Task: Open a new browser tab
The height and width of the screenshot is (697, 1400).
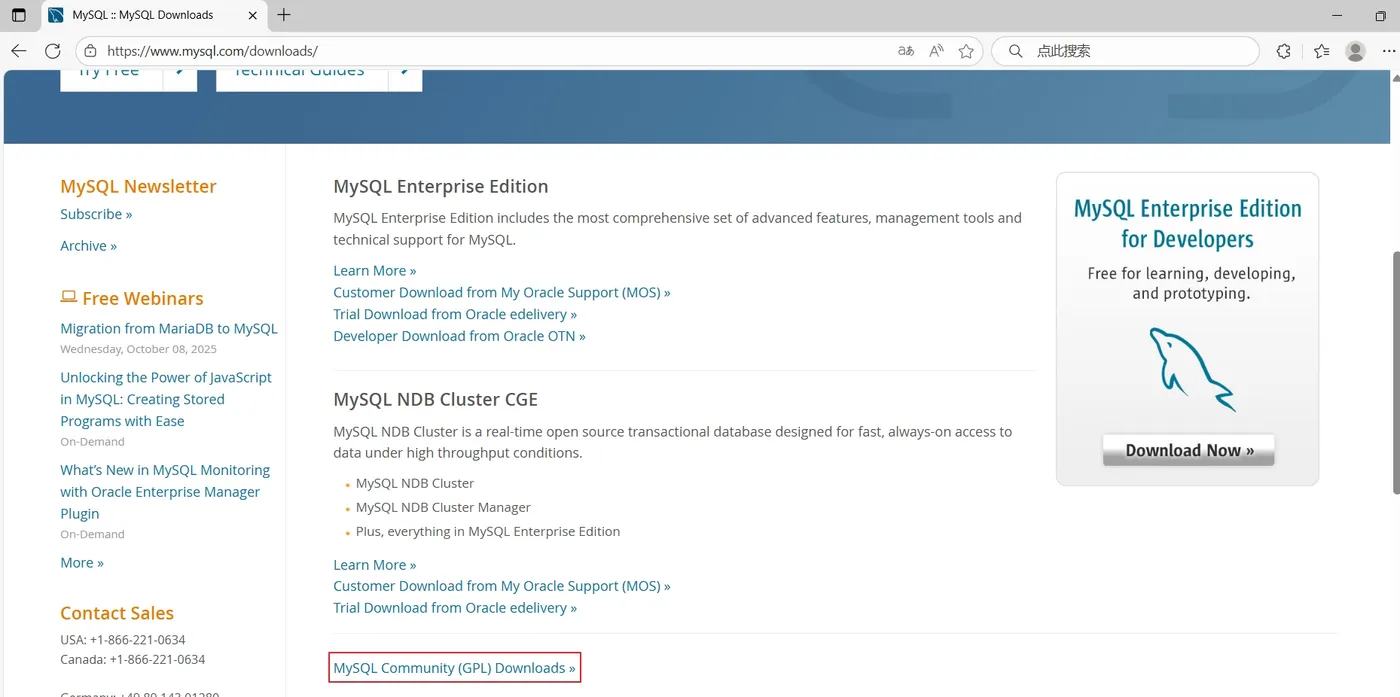Action: pos(284,15)
